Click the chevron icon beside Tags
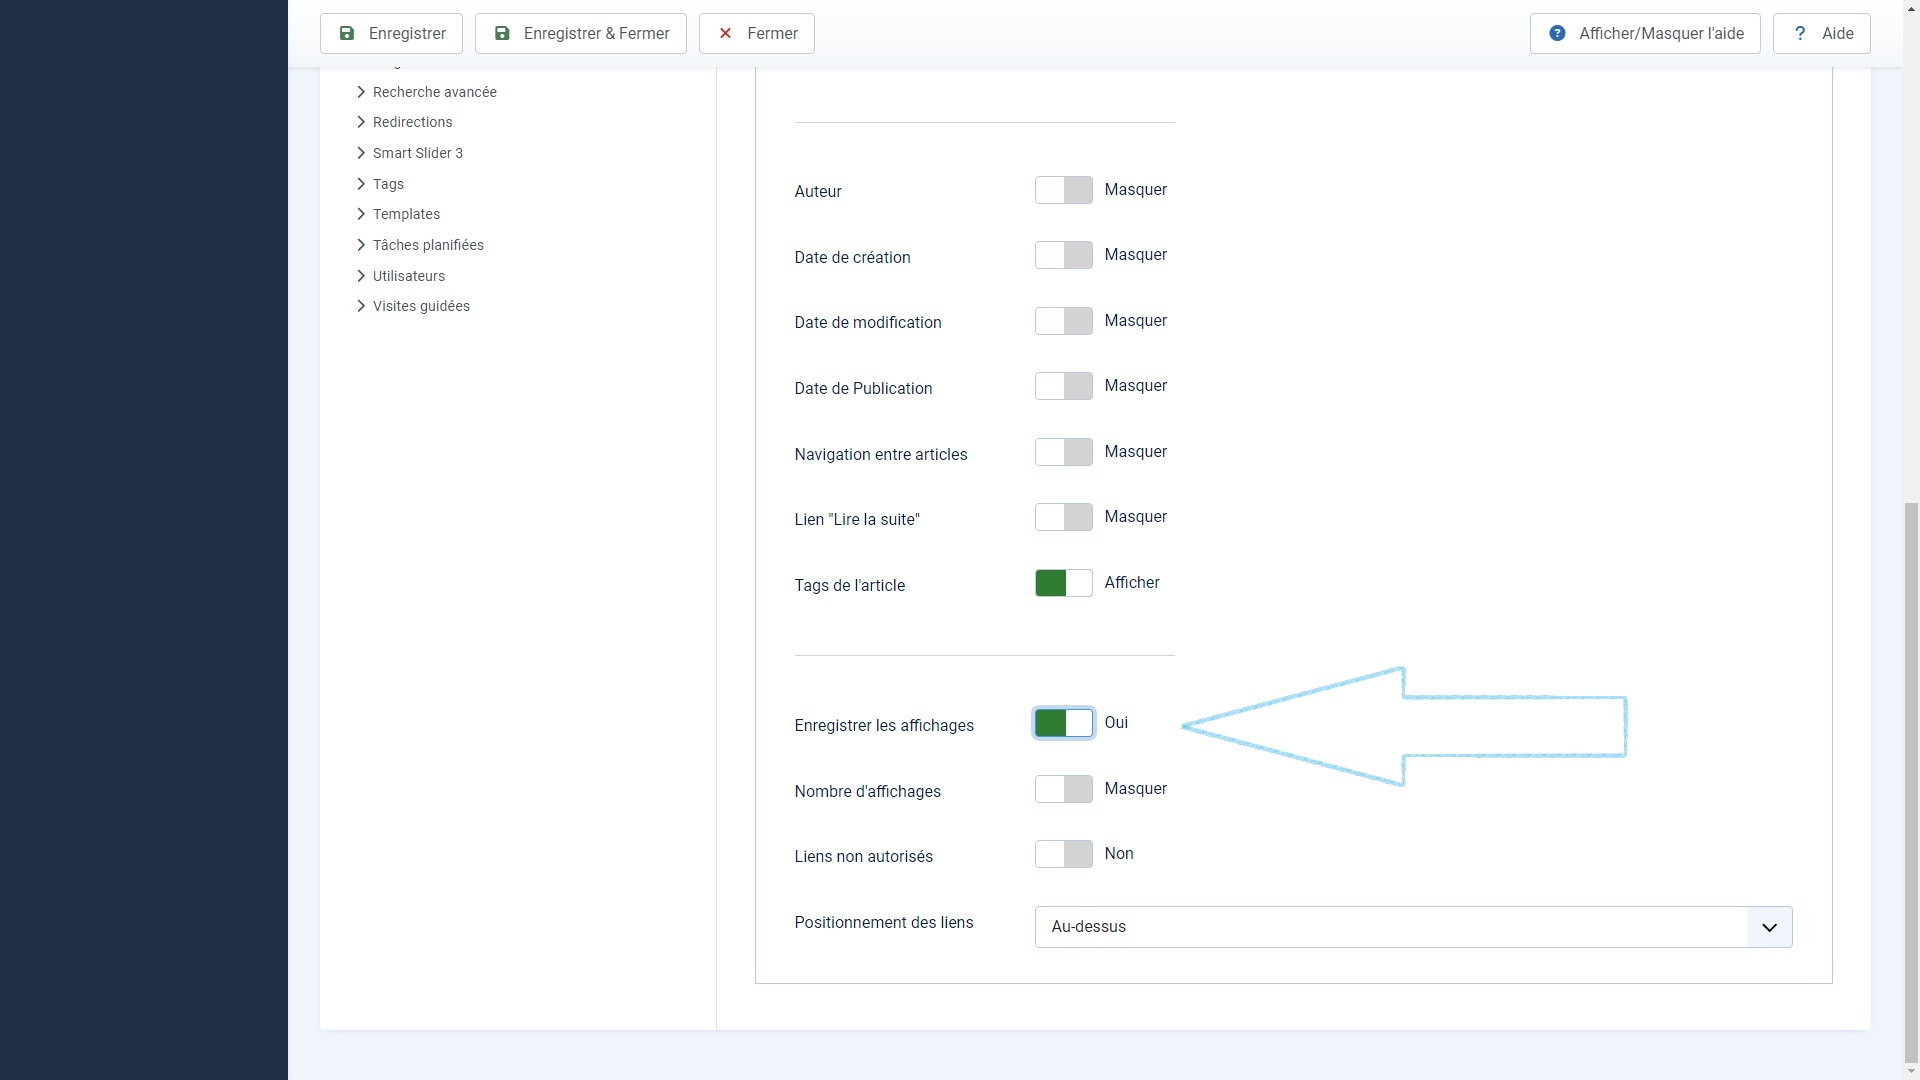Viewport: 1920px width, 1080px height. 361,183
